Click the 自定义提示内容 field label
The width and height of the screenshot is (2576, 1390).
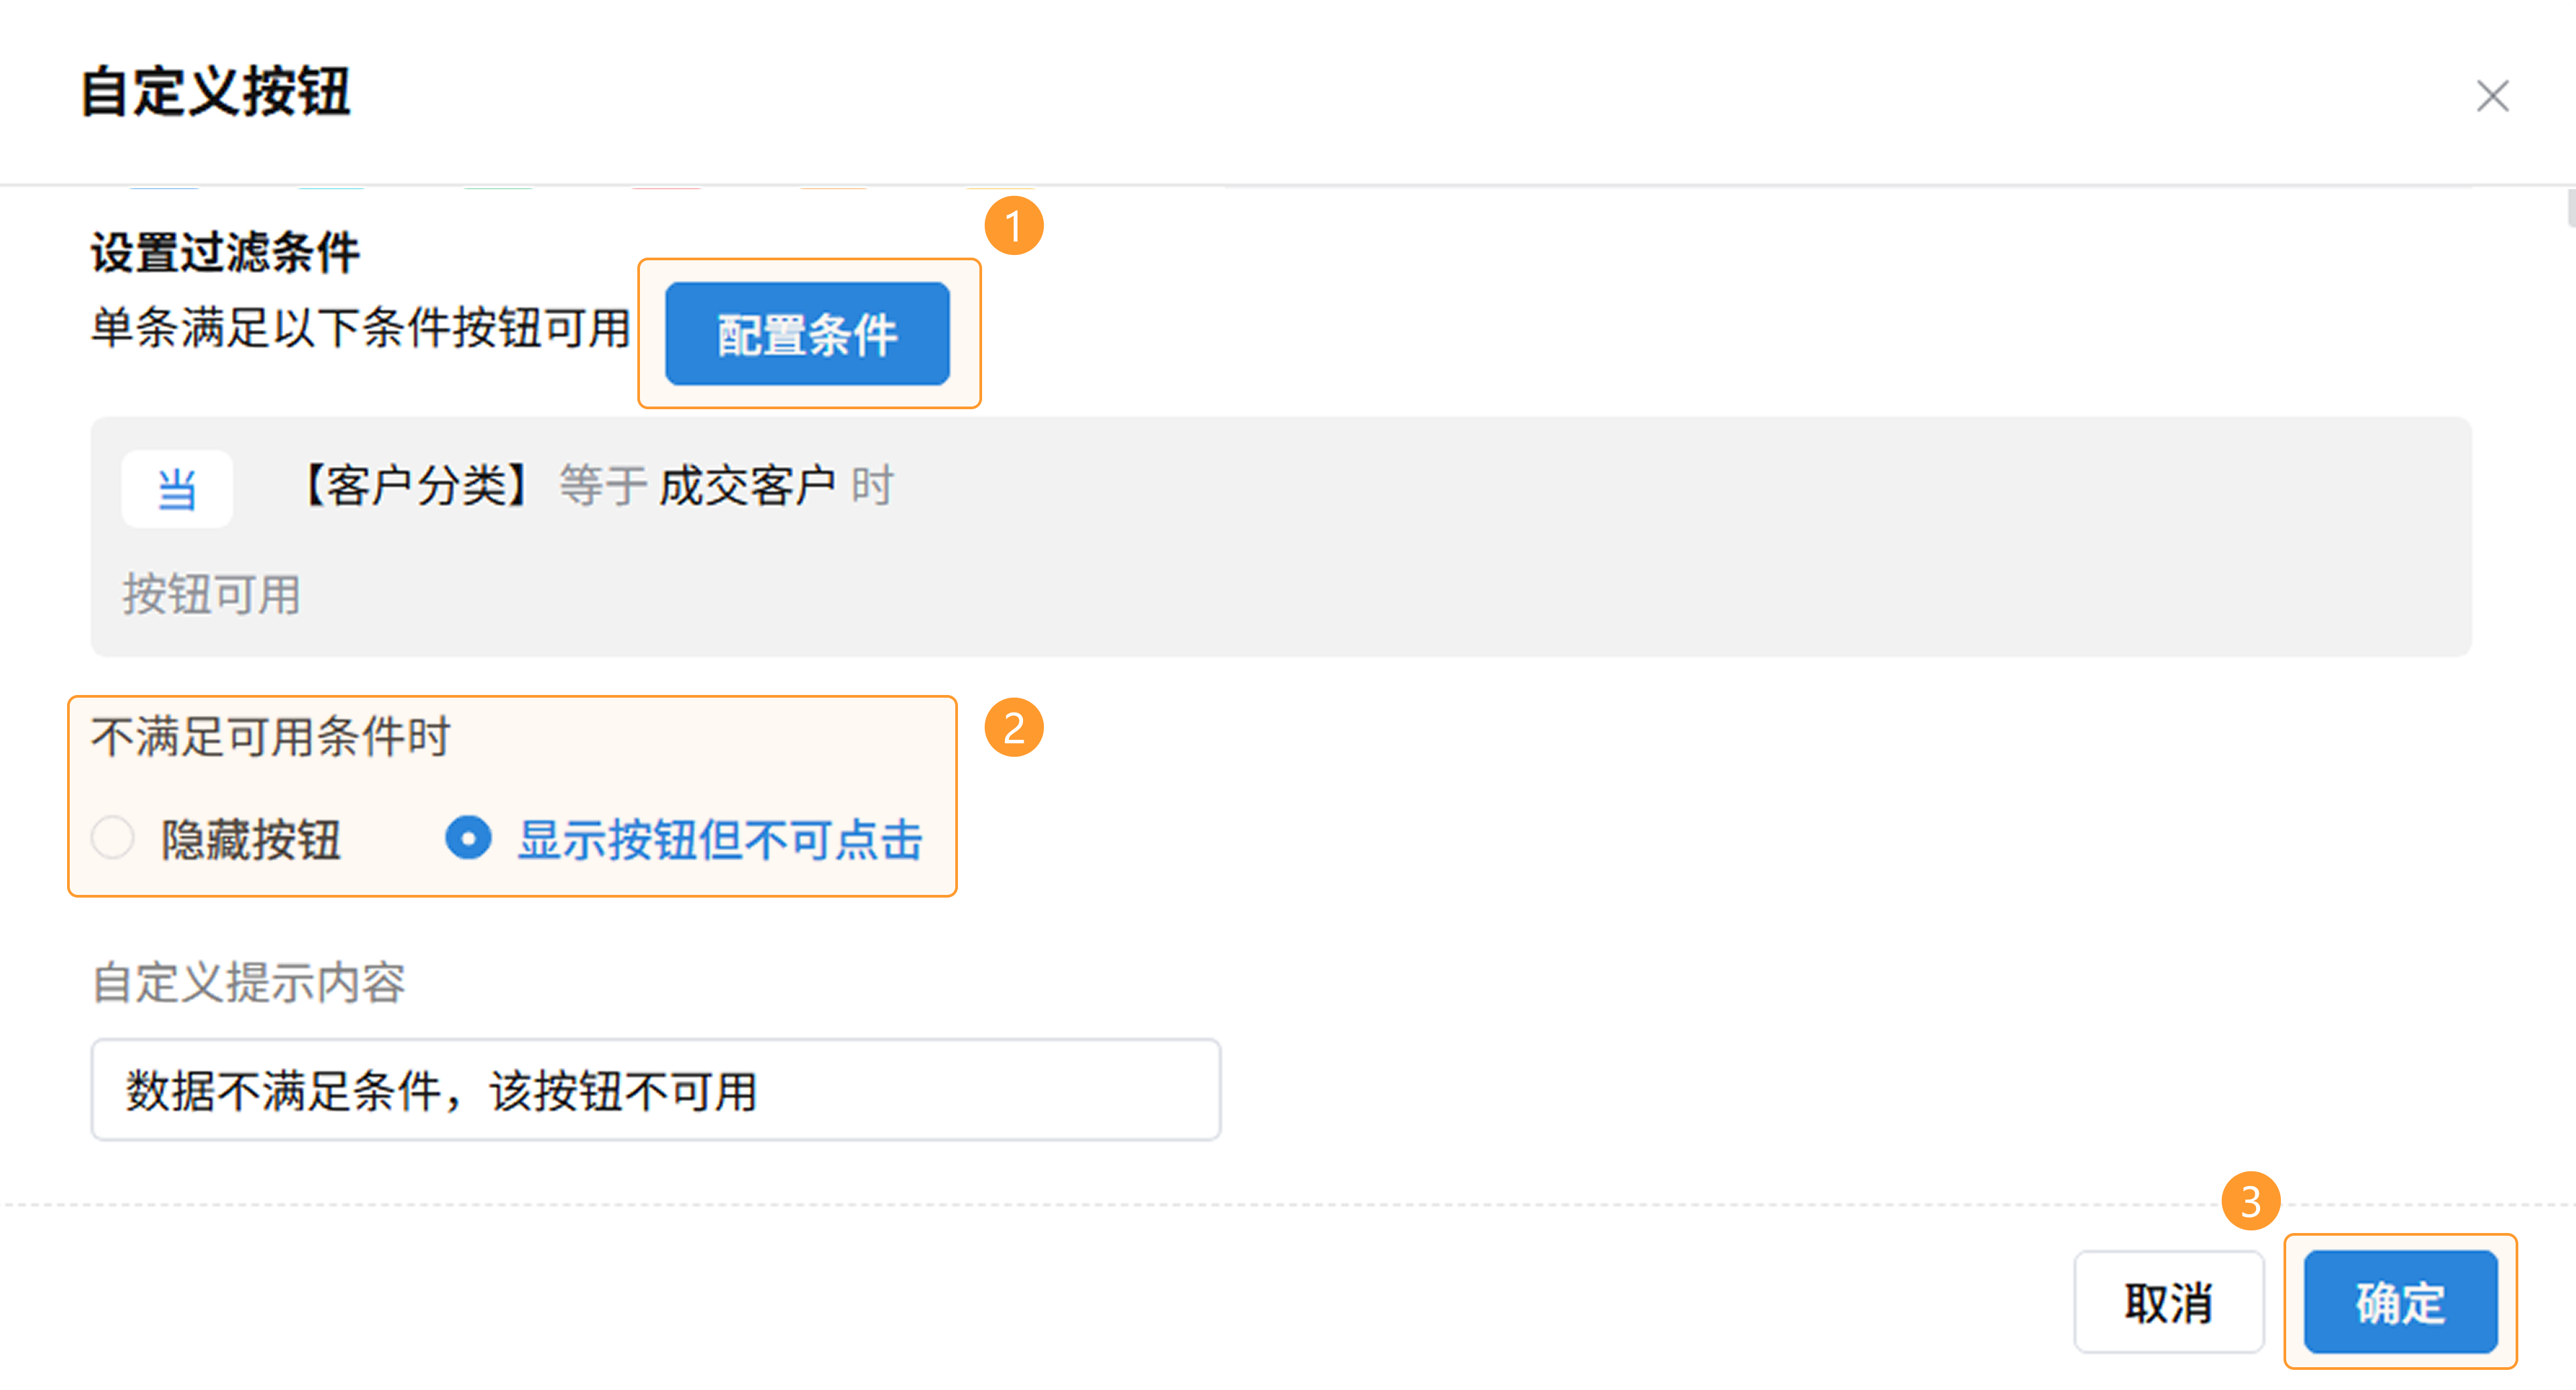249,983
